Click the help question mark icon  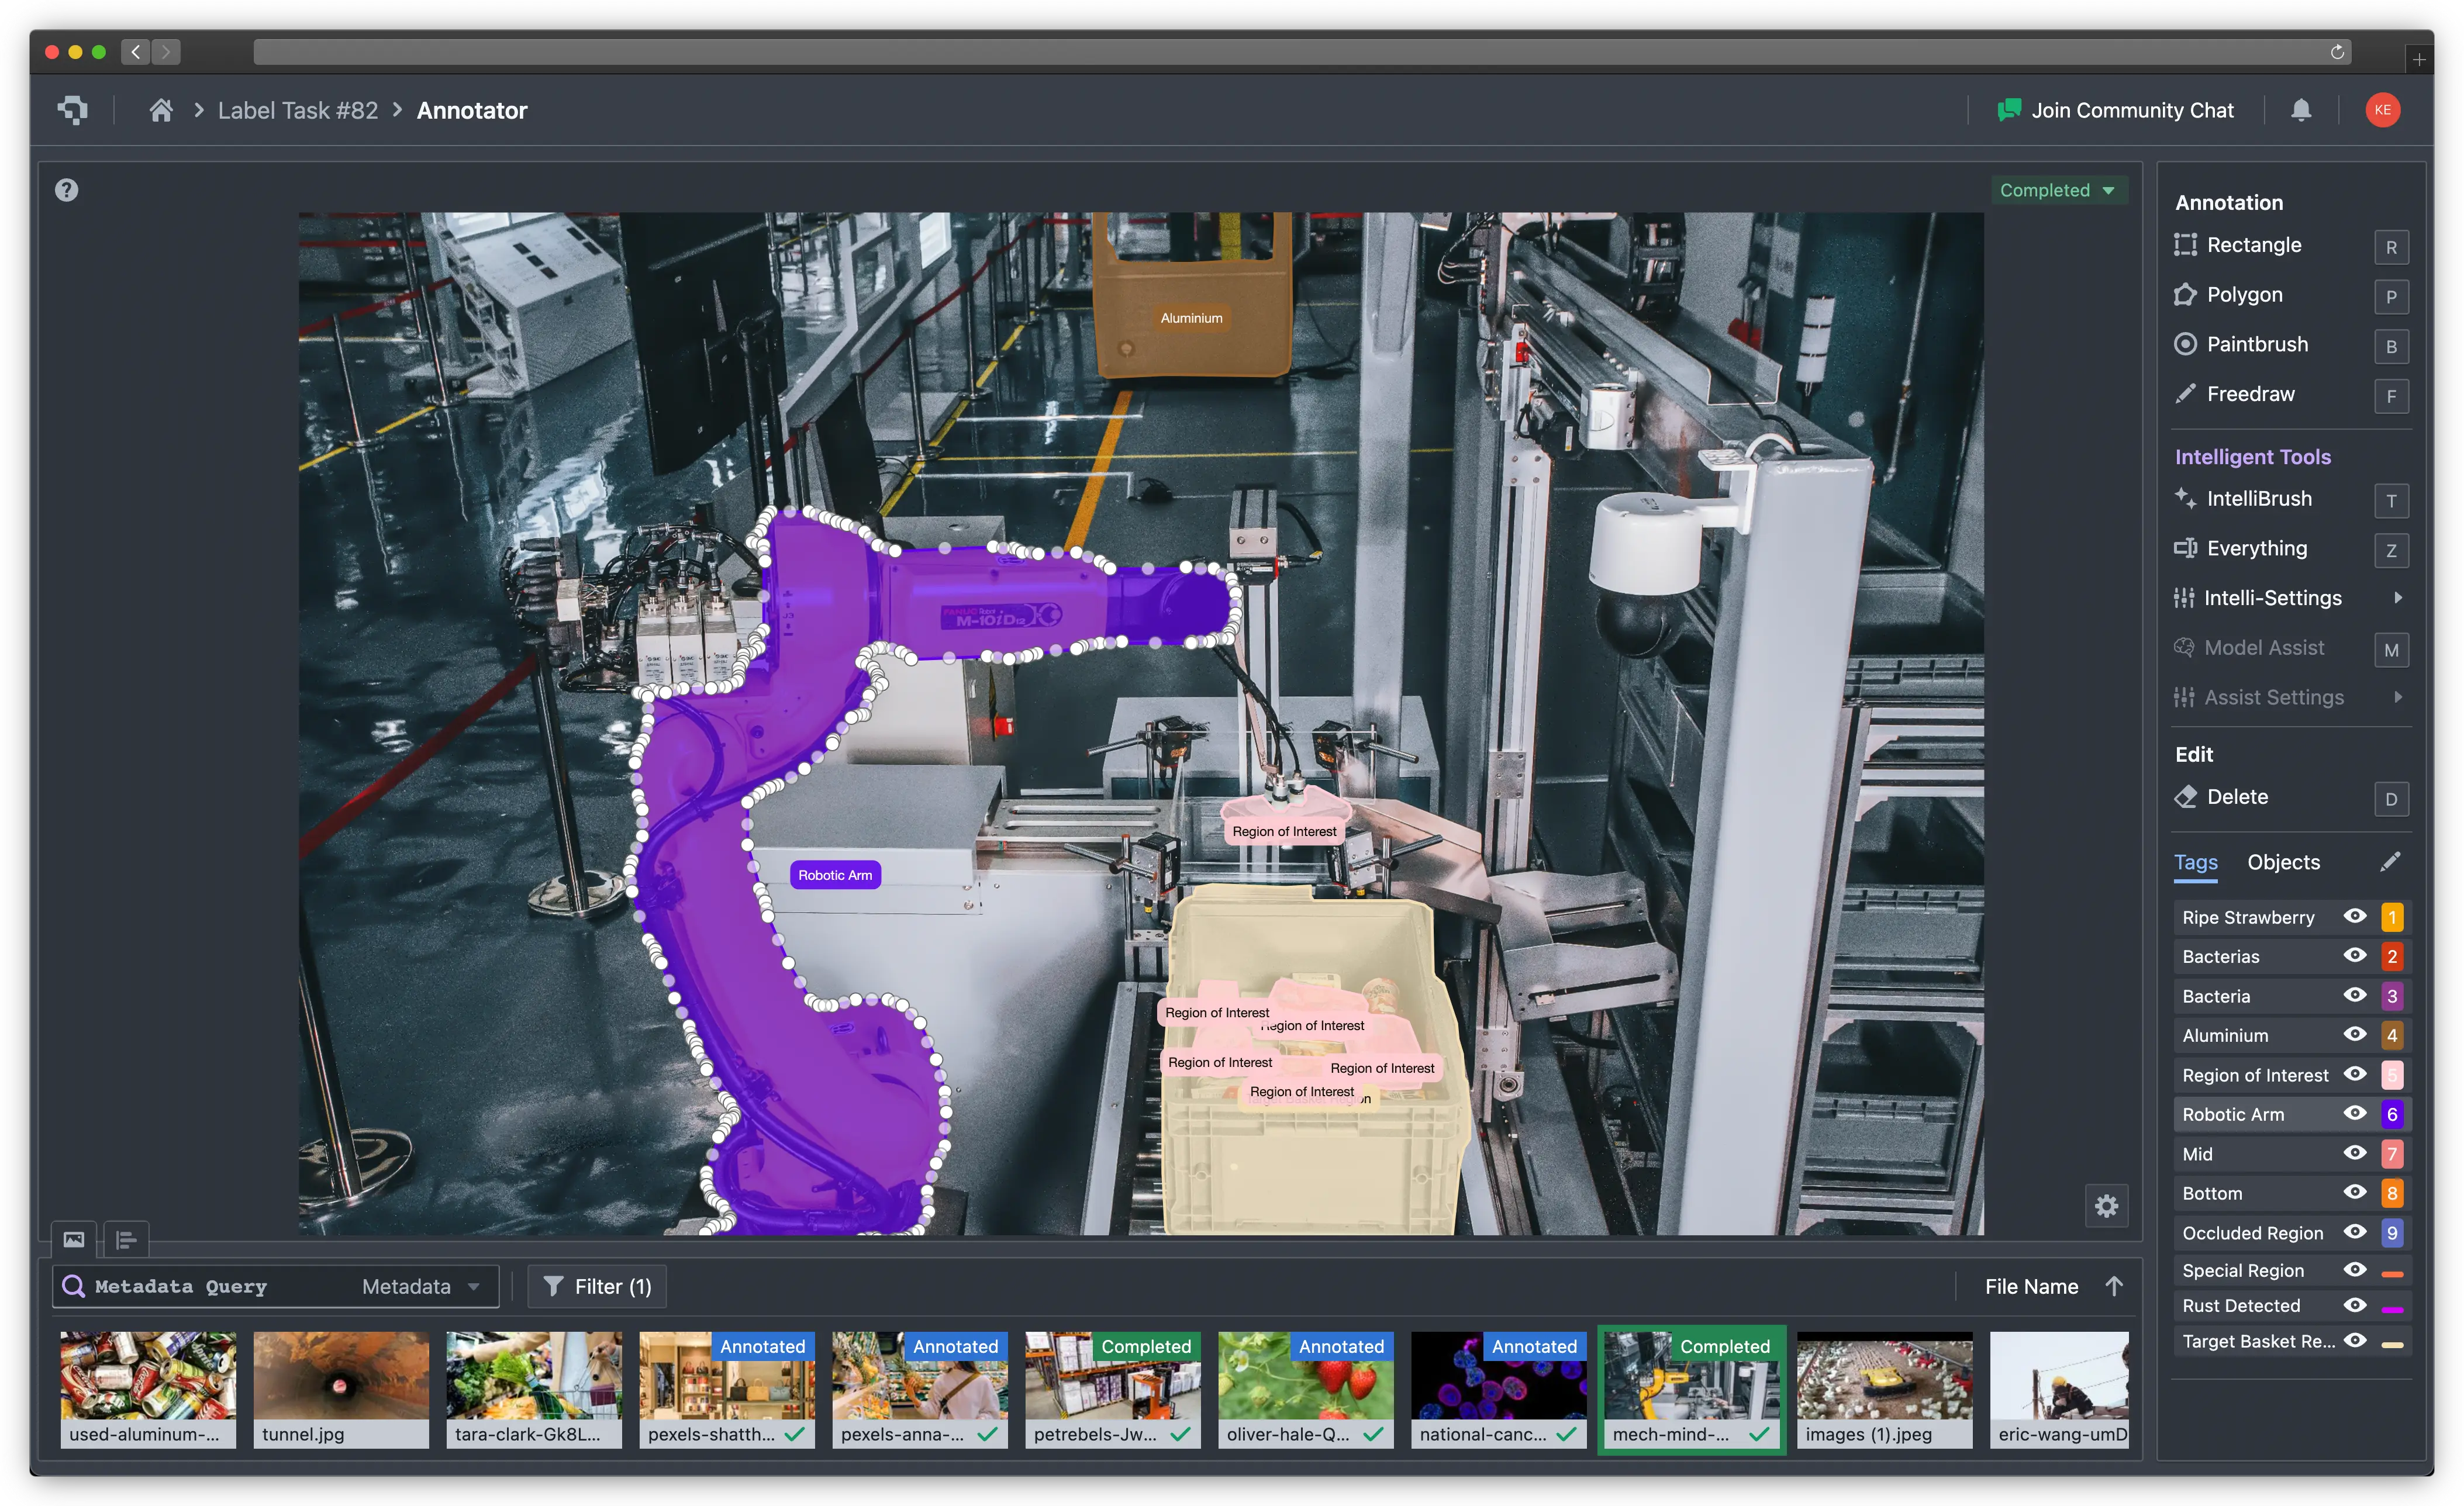[x=66, y=190]
